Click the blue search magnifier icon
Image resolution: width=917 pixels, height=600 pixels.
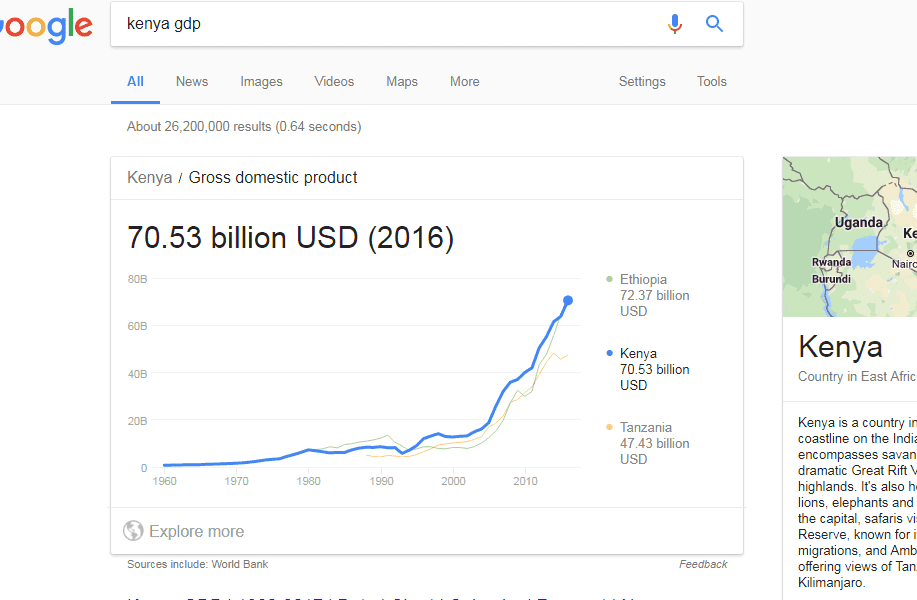pos(714,24)
